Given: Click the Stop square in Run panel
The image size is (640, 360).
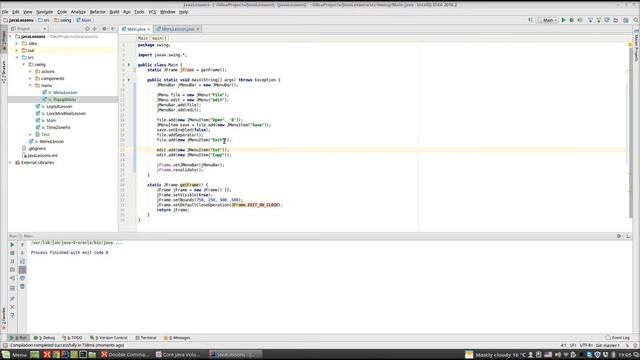Looking at the screenshot, I should pos(12,253).
